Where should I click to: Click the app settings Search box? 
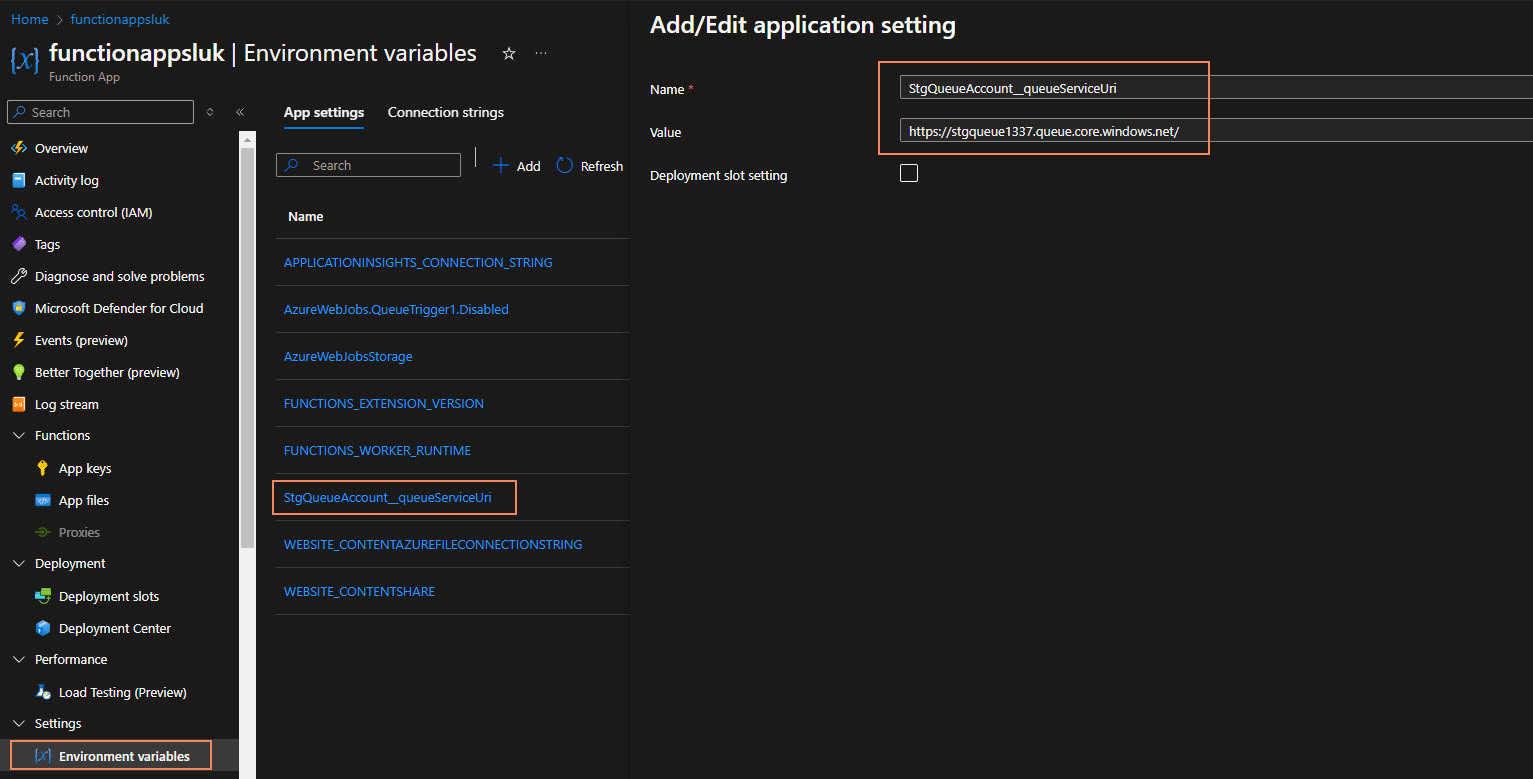click(368, 165)
